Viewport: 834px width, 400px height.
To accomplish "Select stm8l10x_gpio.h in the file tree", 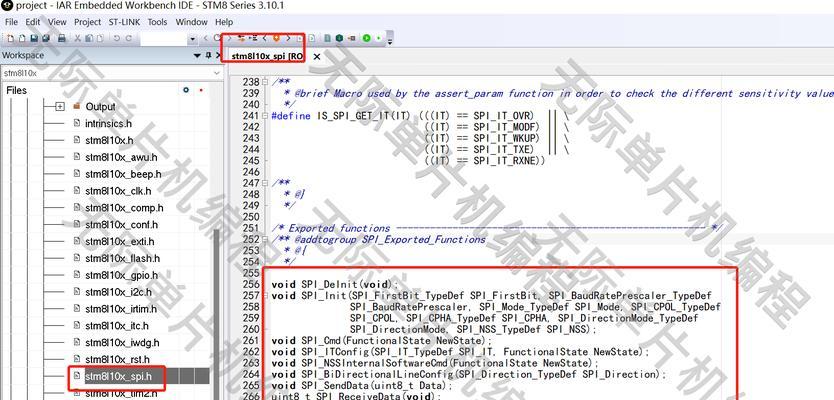I will pyautogui.click(x=122, y=276).
